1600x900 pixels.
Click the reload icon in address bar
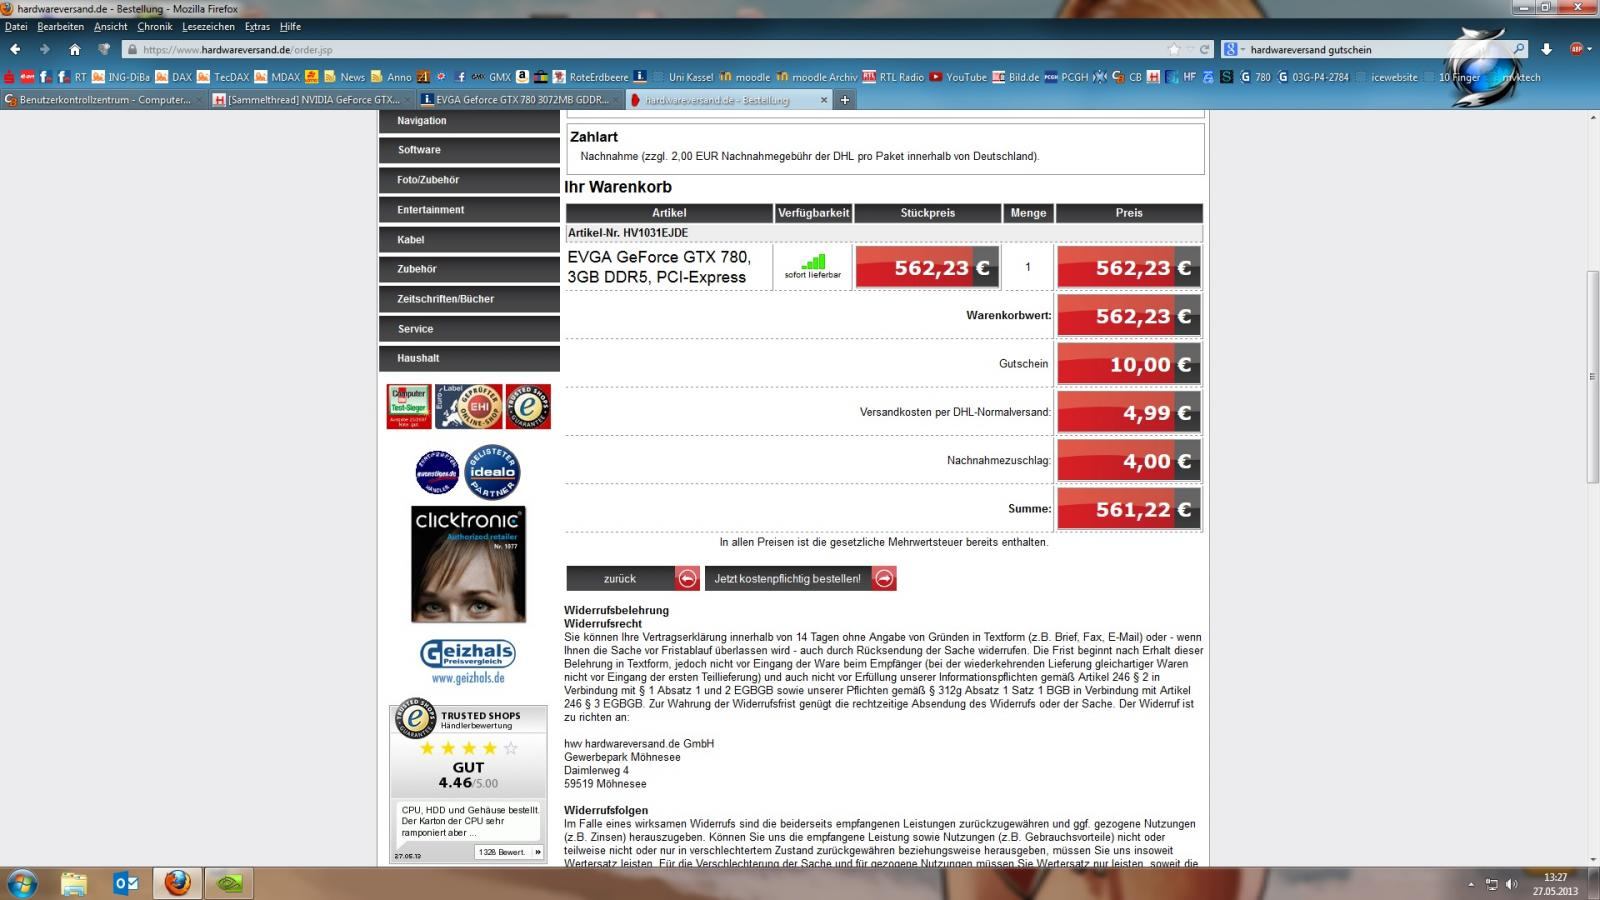coord(1205,49)
